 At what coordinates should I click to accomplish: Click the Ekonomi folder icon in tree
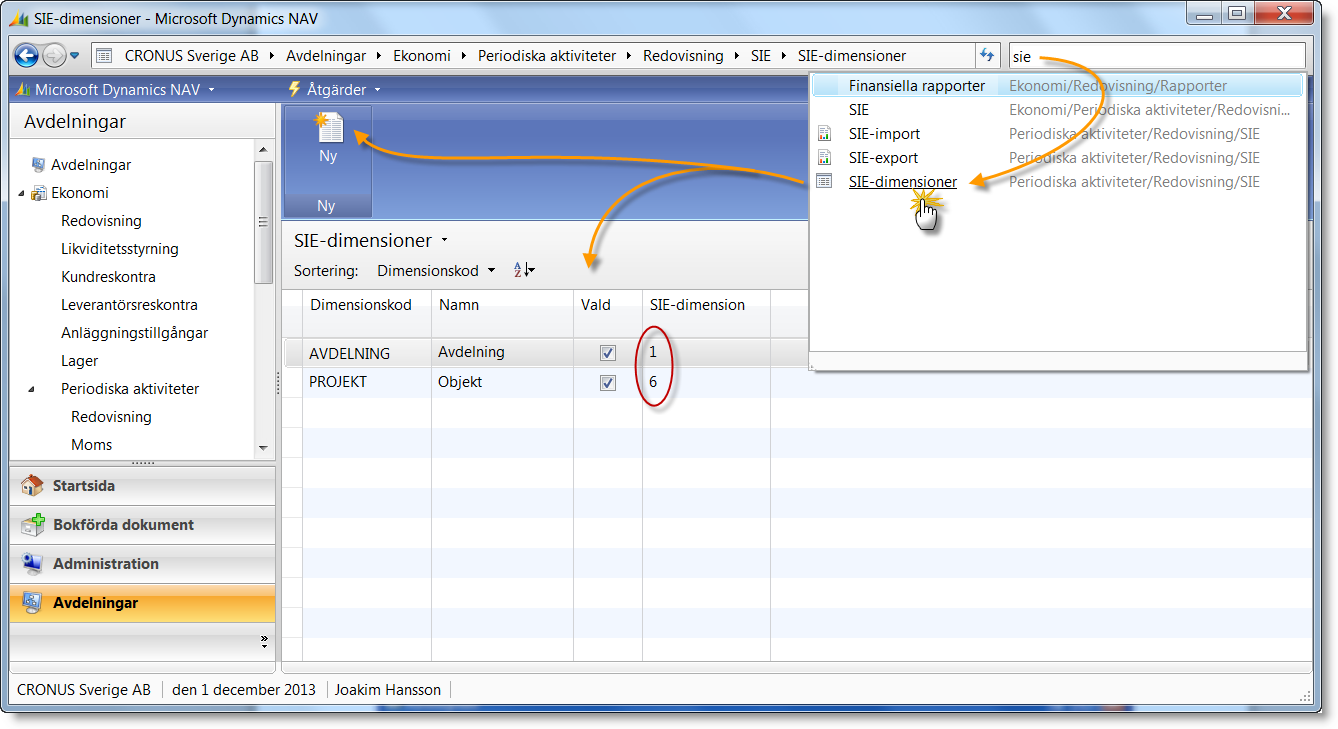pos(39,193)
